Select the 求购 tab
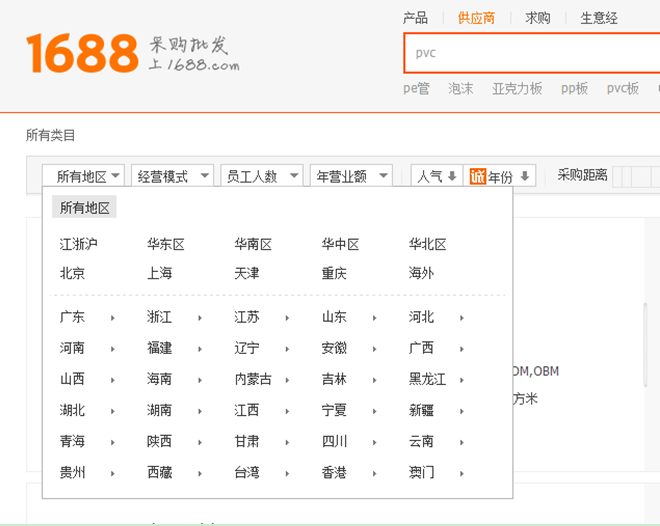 pyautogui.click(x=538, y=18)
